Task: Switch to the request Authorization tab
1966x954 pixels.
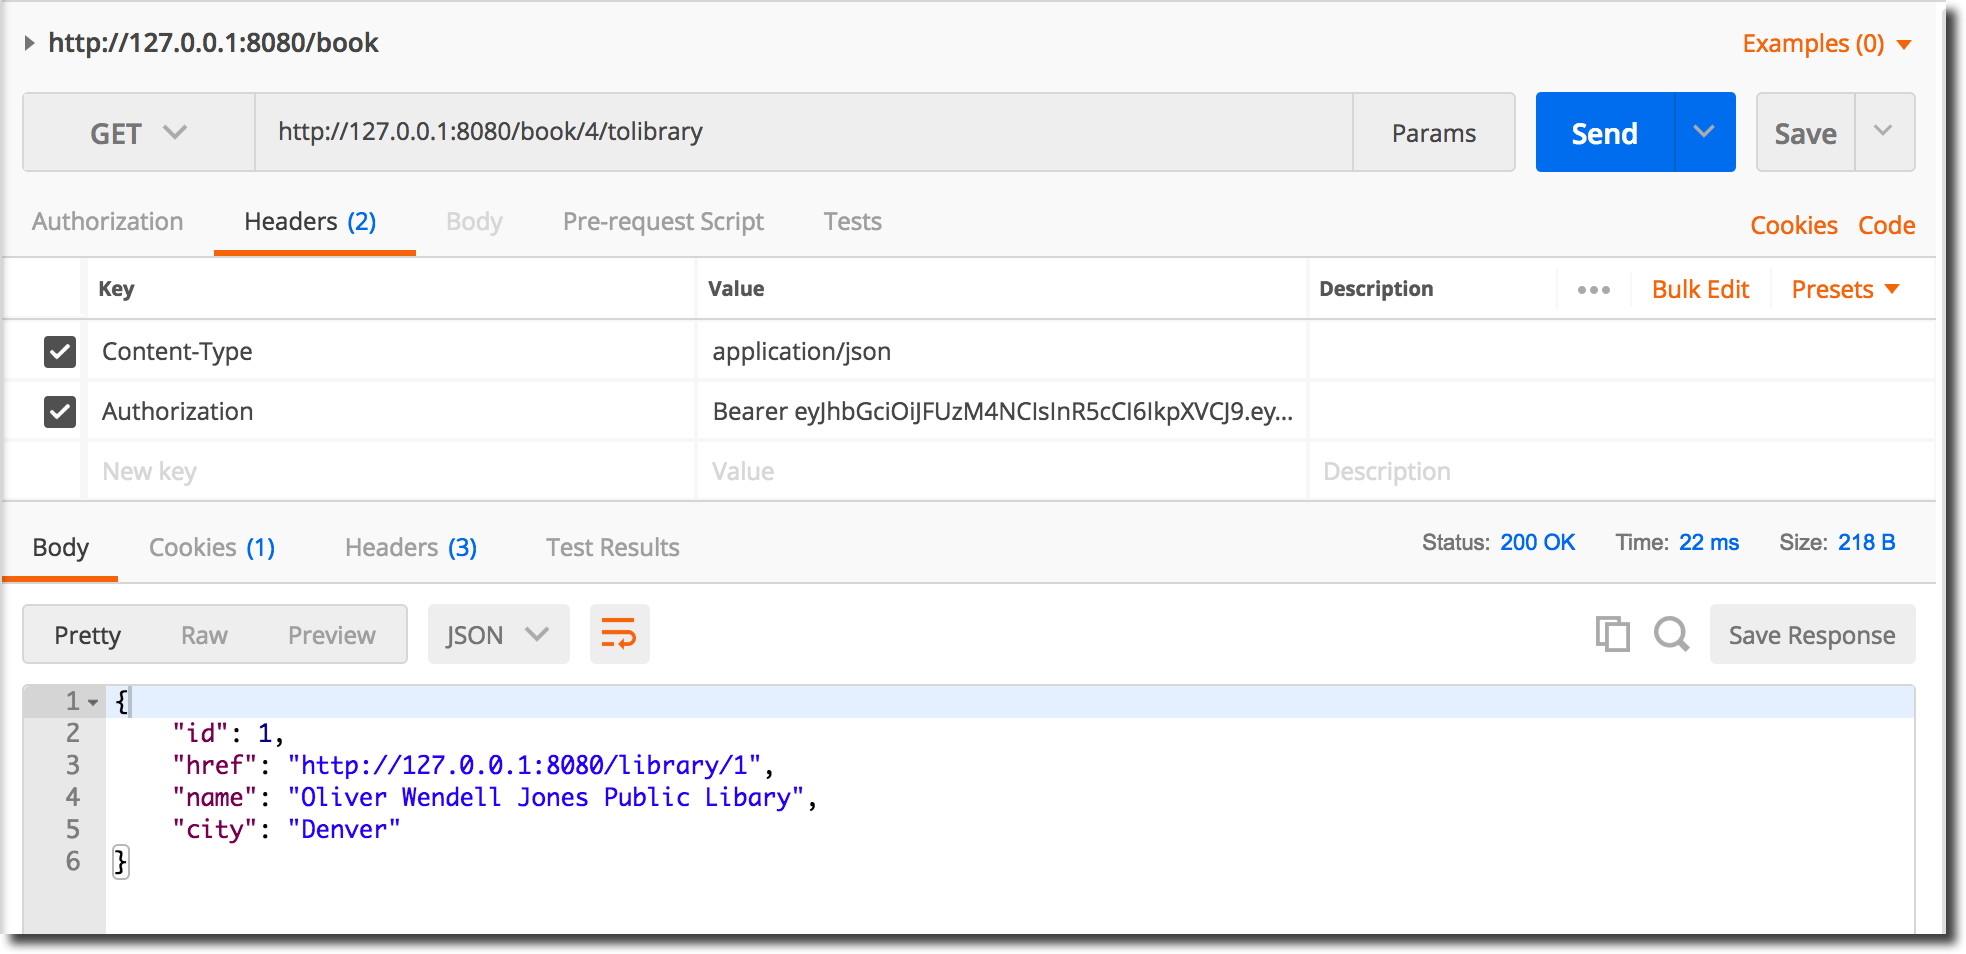Action: [x=108, y=221]
